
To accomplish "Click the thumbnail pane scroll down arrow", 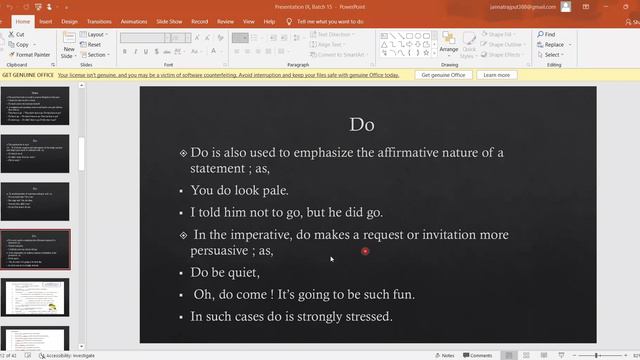I will coord(82,347).
